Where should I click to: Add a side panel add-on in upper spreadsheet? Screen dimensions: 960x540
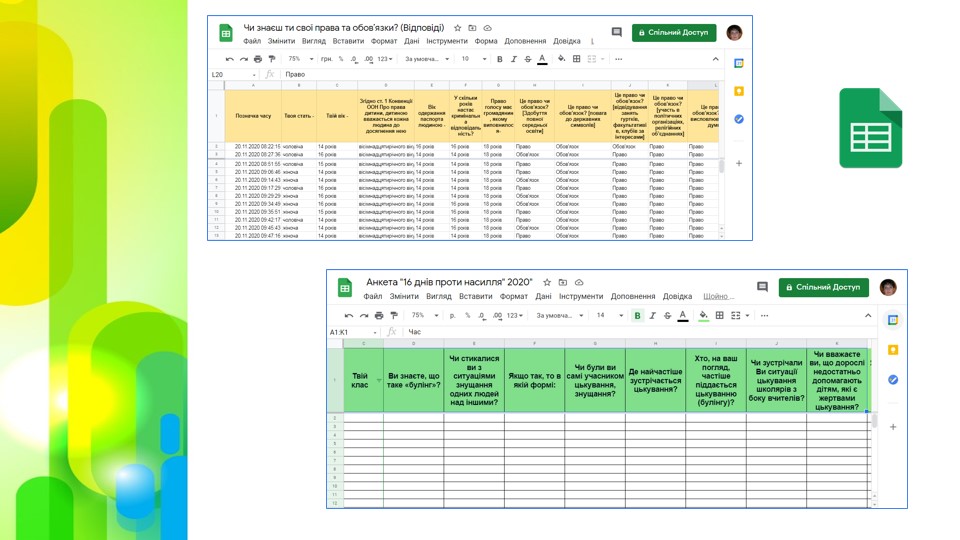pos(739,163)
